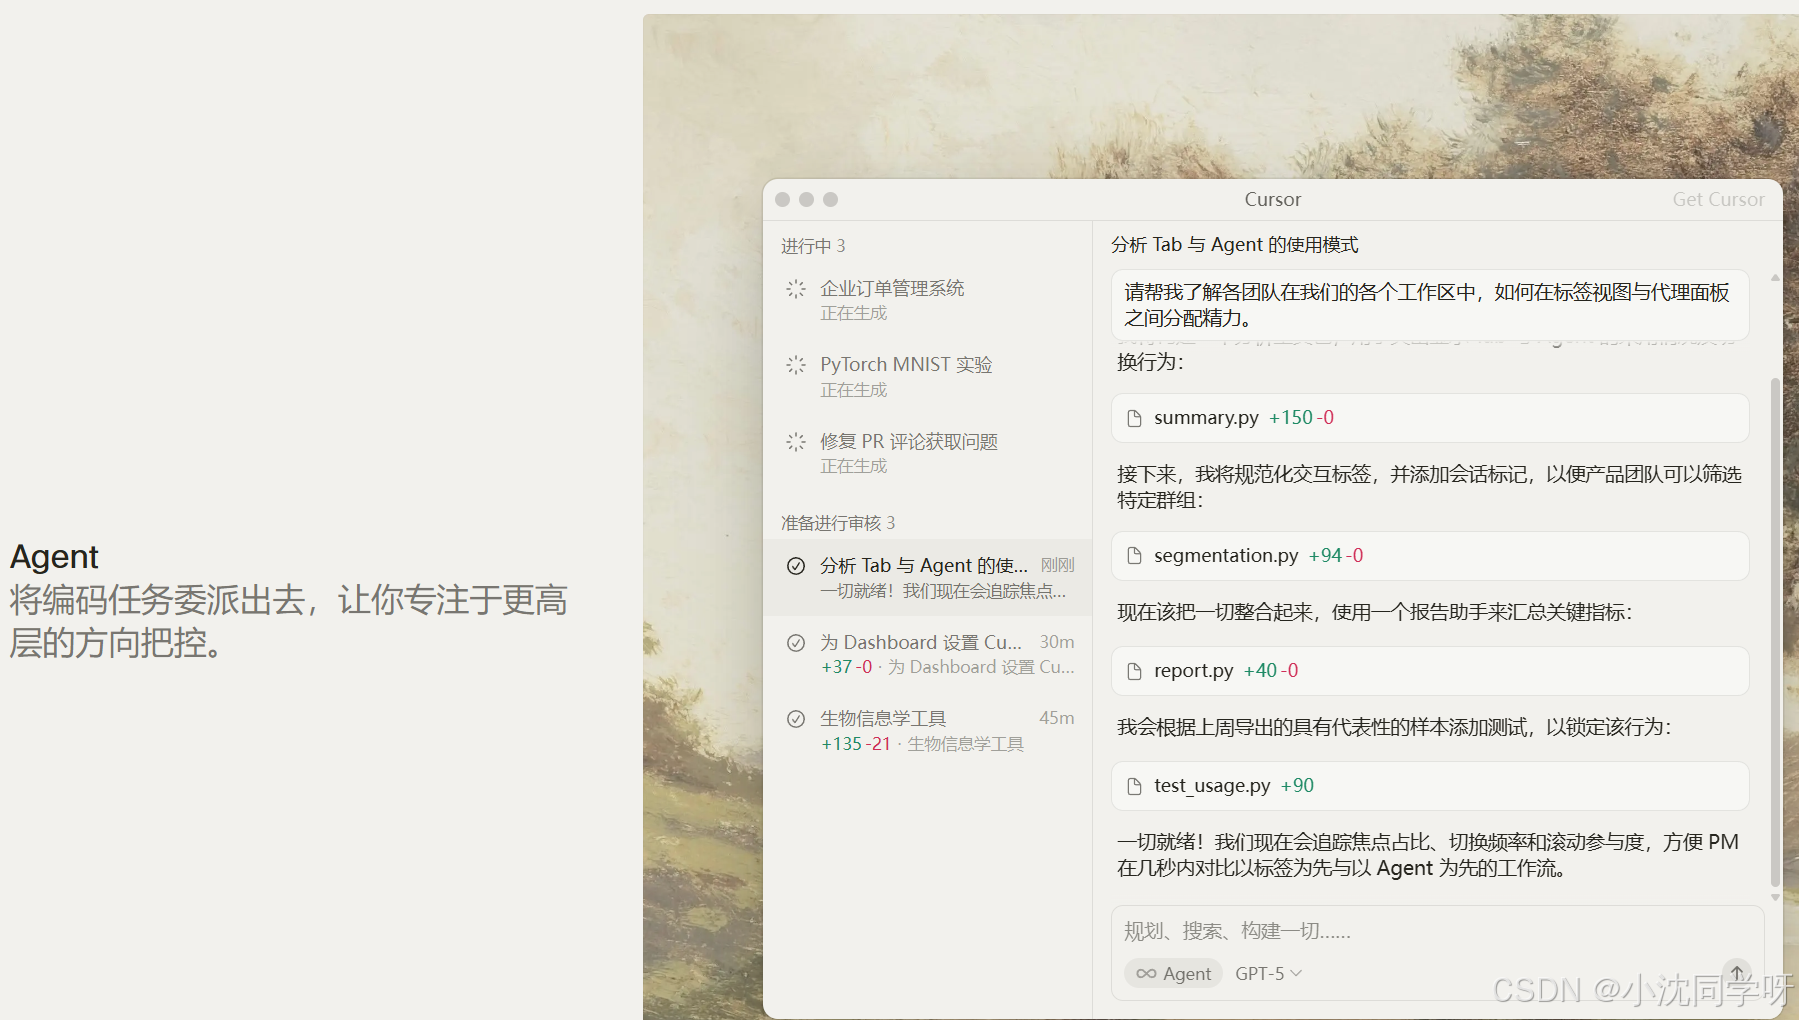The width and height of the screenshot is (1799, 1020).
Task: Click the scrollbar down arrow in chat
Action: pos(1775,898)
